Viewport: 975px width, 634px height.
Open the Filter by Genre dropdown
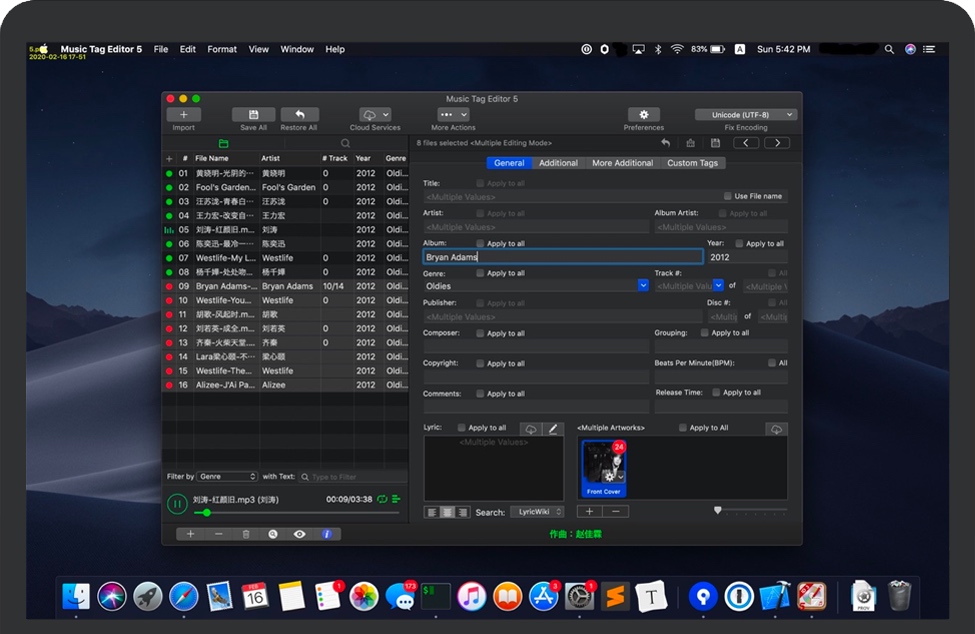[x=226, y=477]
